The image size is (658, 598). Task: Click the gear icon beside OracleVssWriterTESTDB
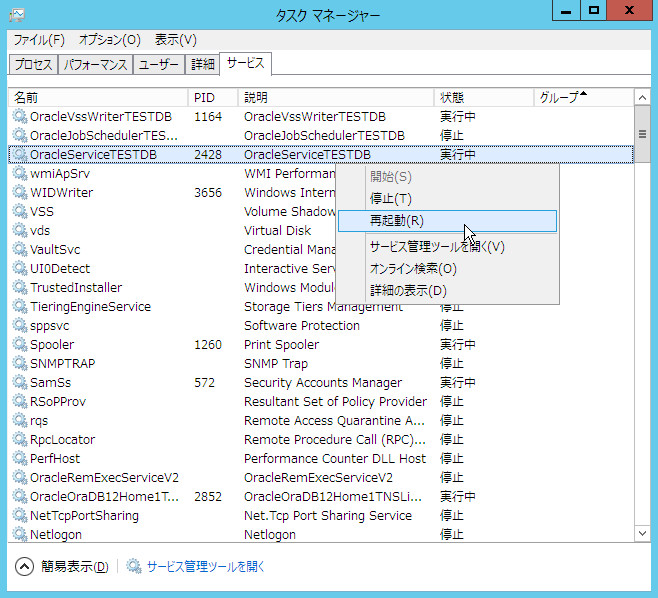pyautogui.click(x=20, y=116)
